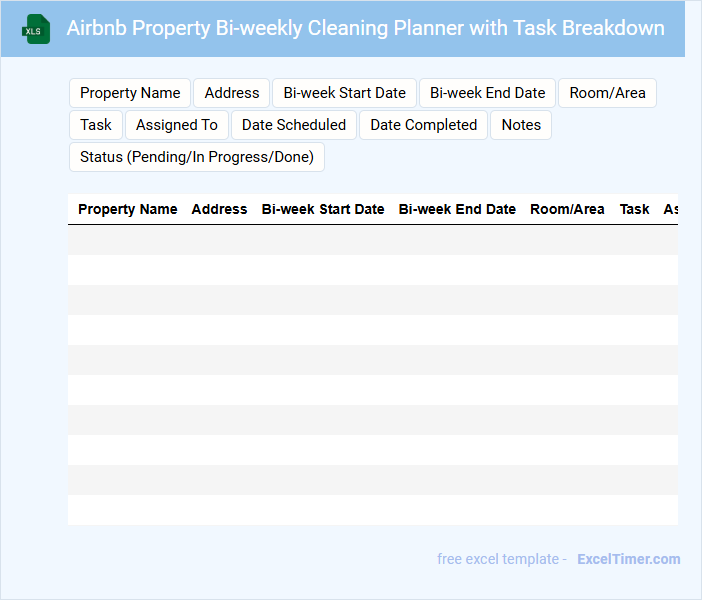Click the Property Name column header

[127, 209]
